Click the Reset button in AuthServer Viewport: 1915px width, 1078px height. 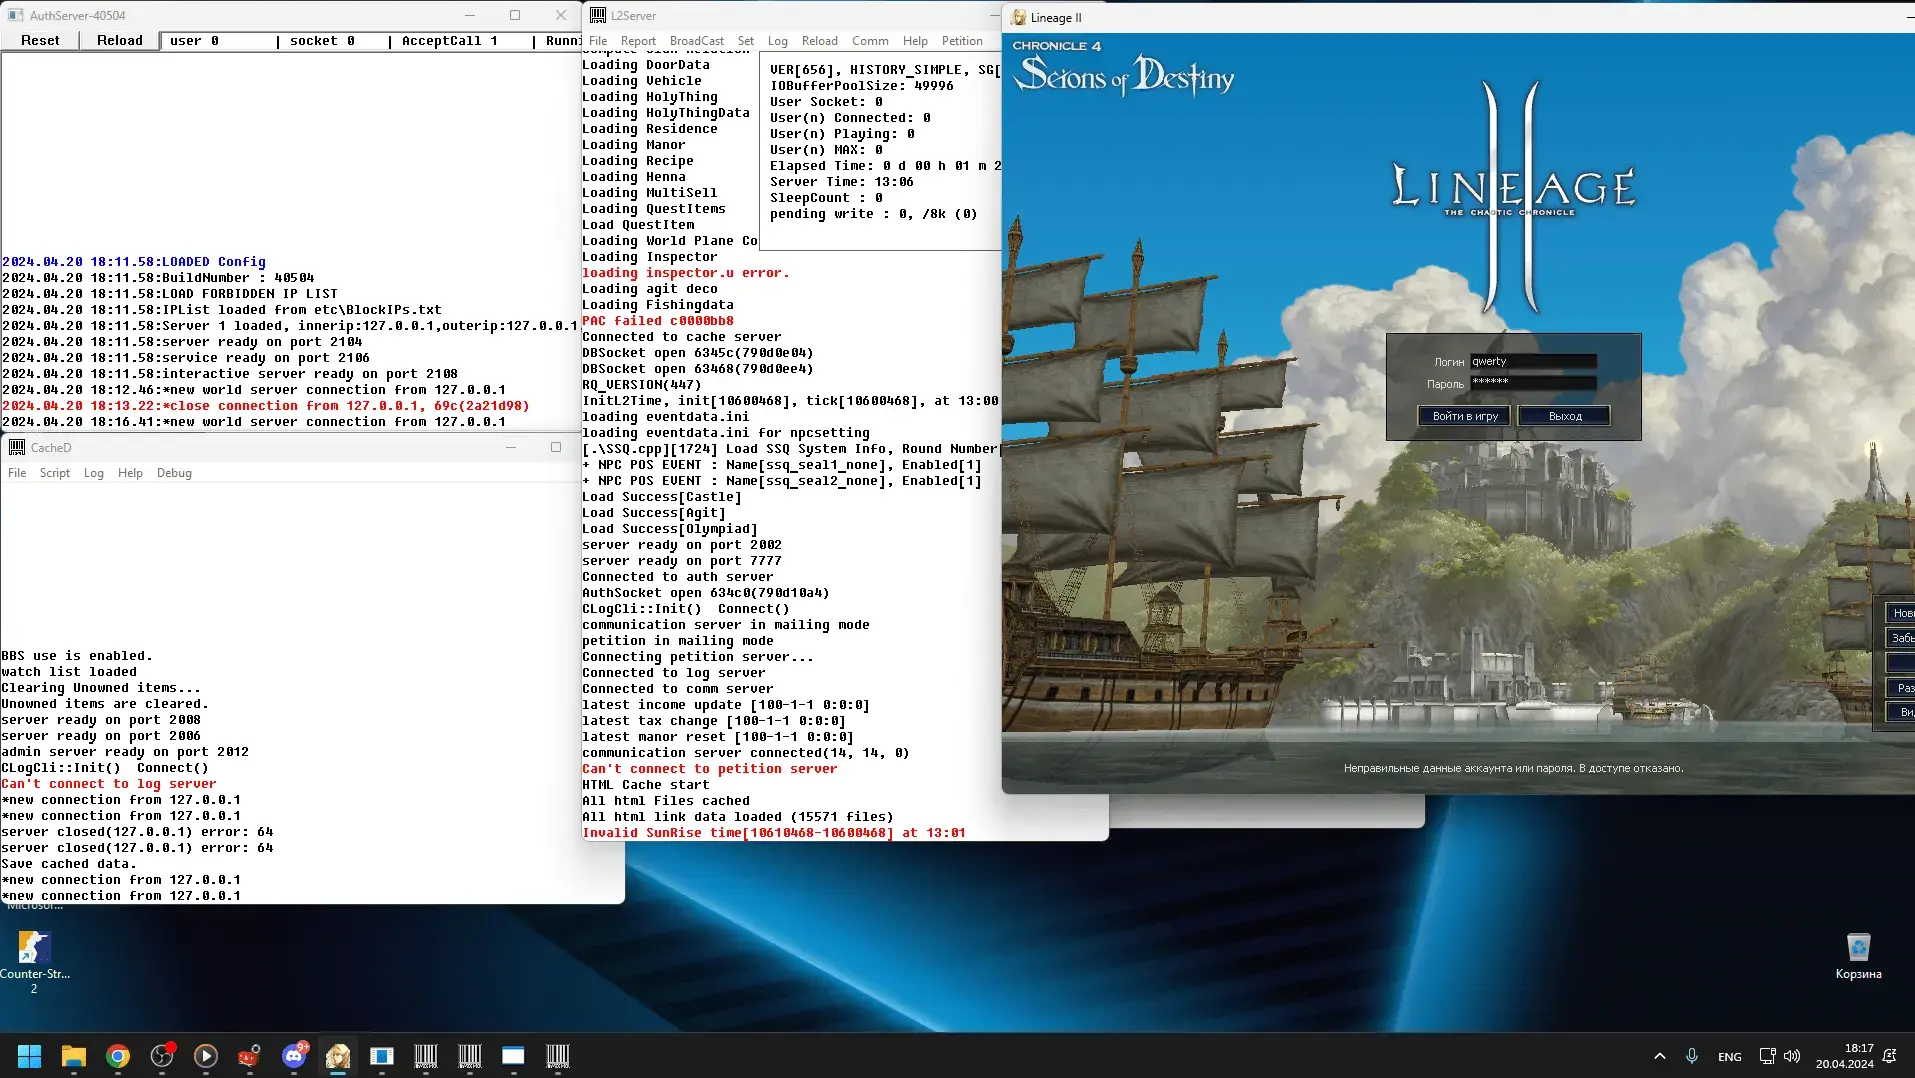pos(40,40)
